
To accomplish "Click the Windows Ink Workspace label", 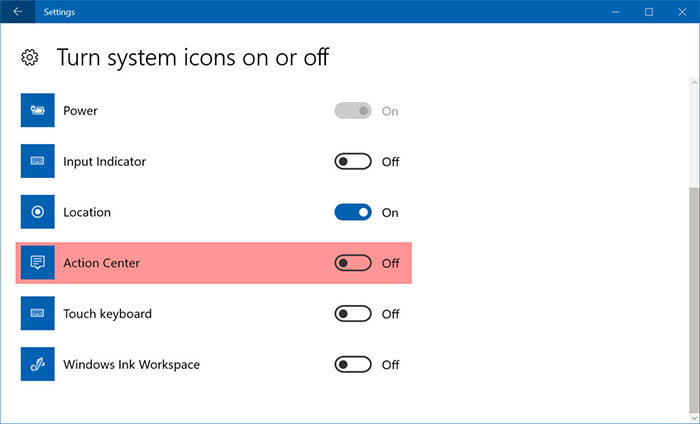I will coord(131,365).
